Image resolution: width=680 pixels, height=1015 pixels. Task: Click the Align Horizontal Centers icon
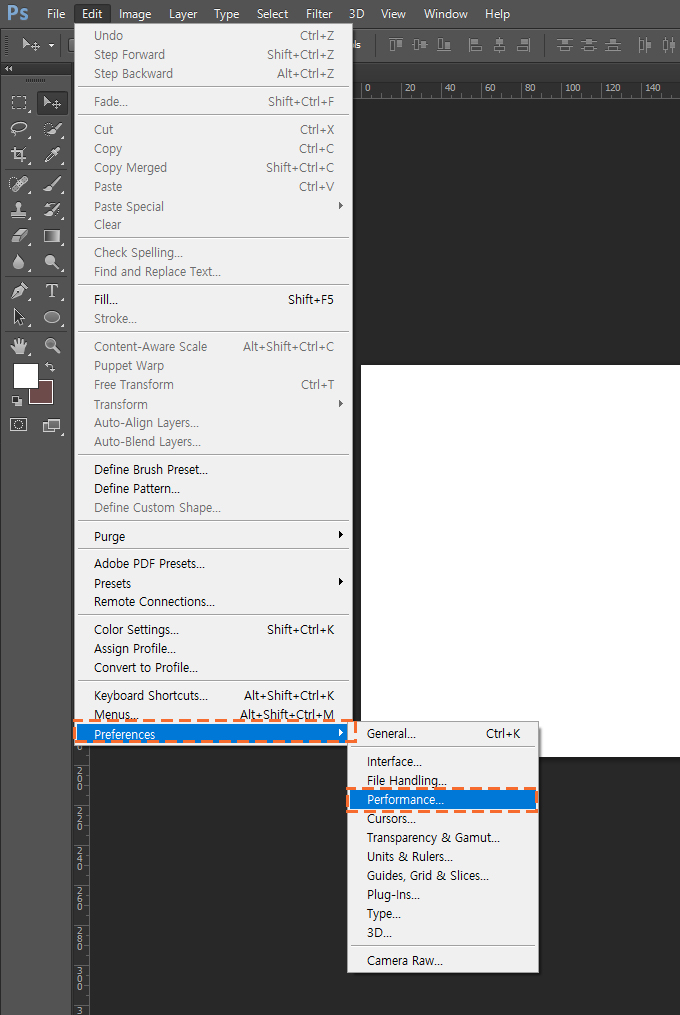(x=499, y=45)
